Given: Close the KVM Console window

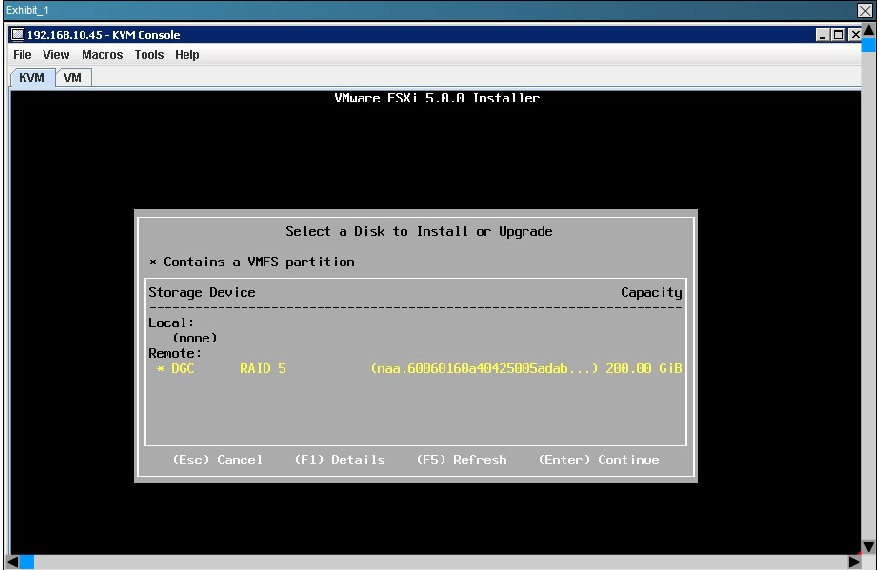Looking at the screenshot, I should [x=854, y=35].
